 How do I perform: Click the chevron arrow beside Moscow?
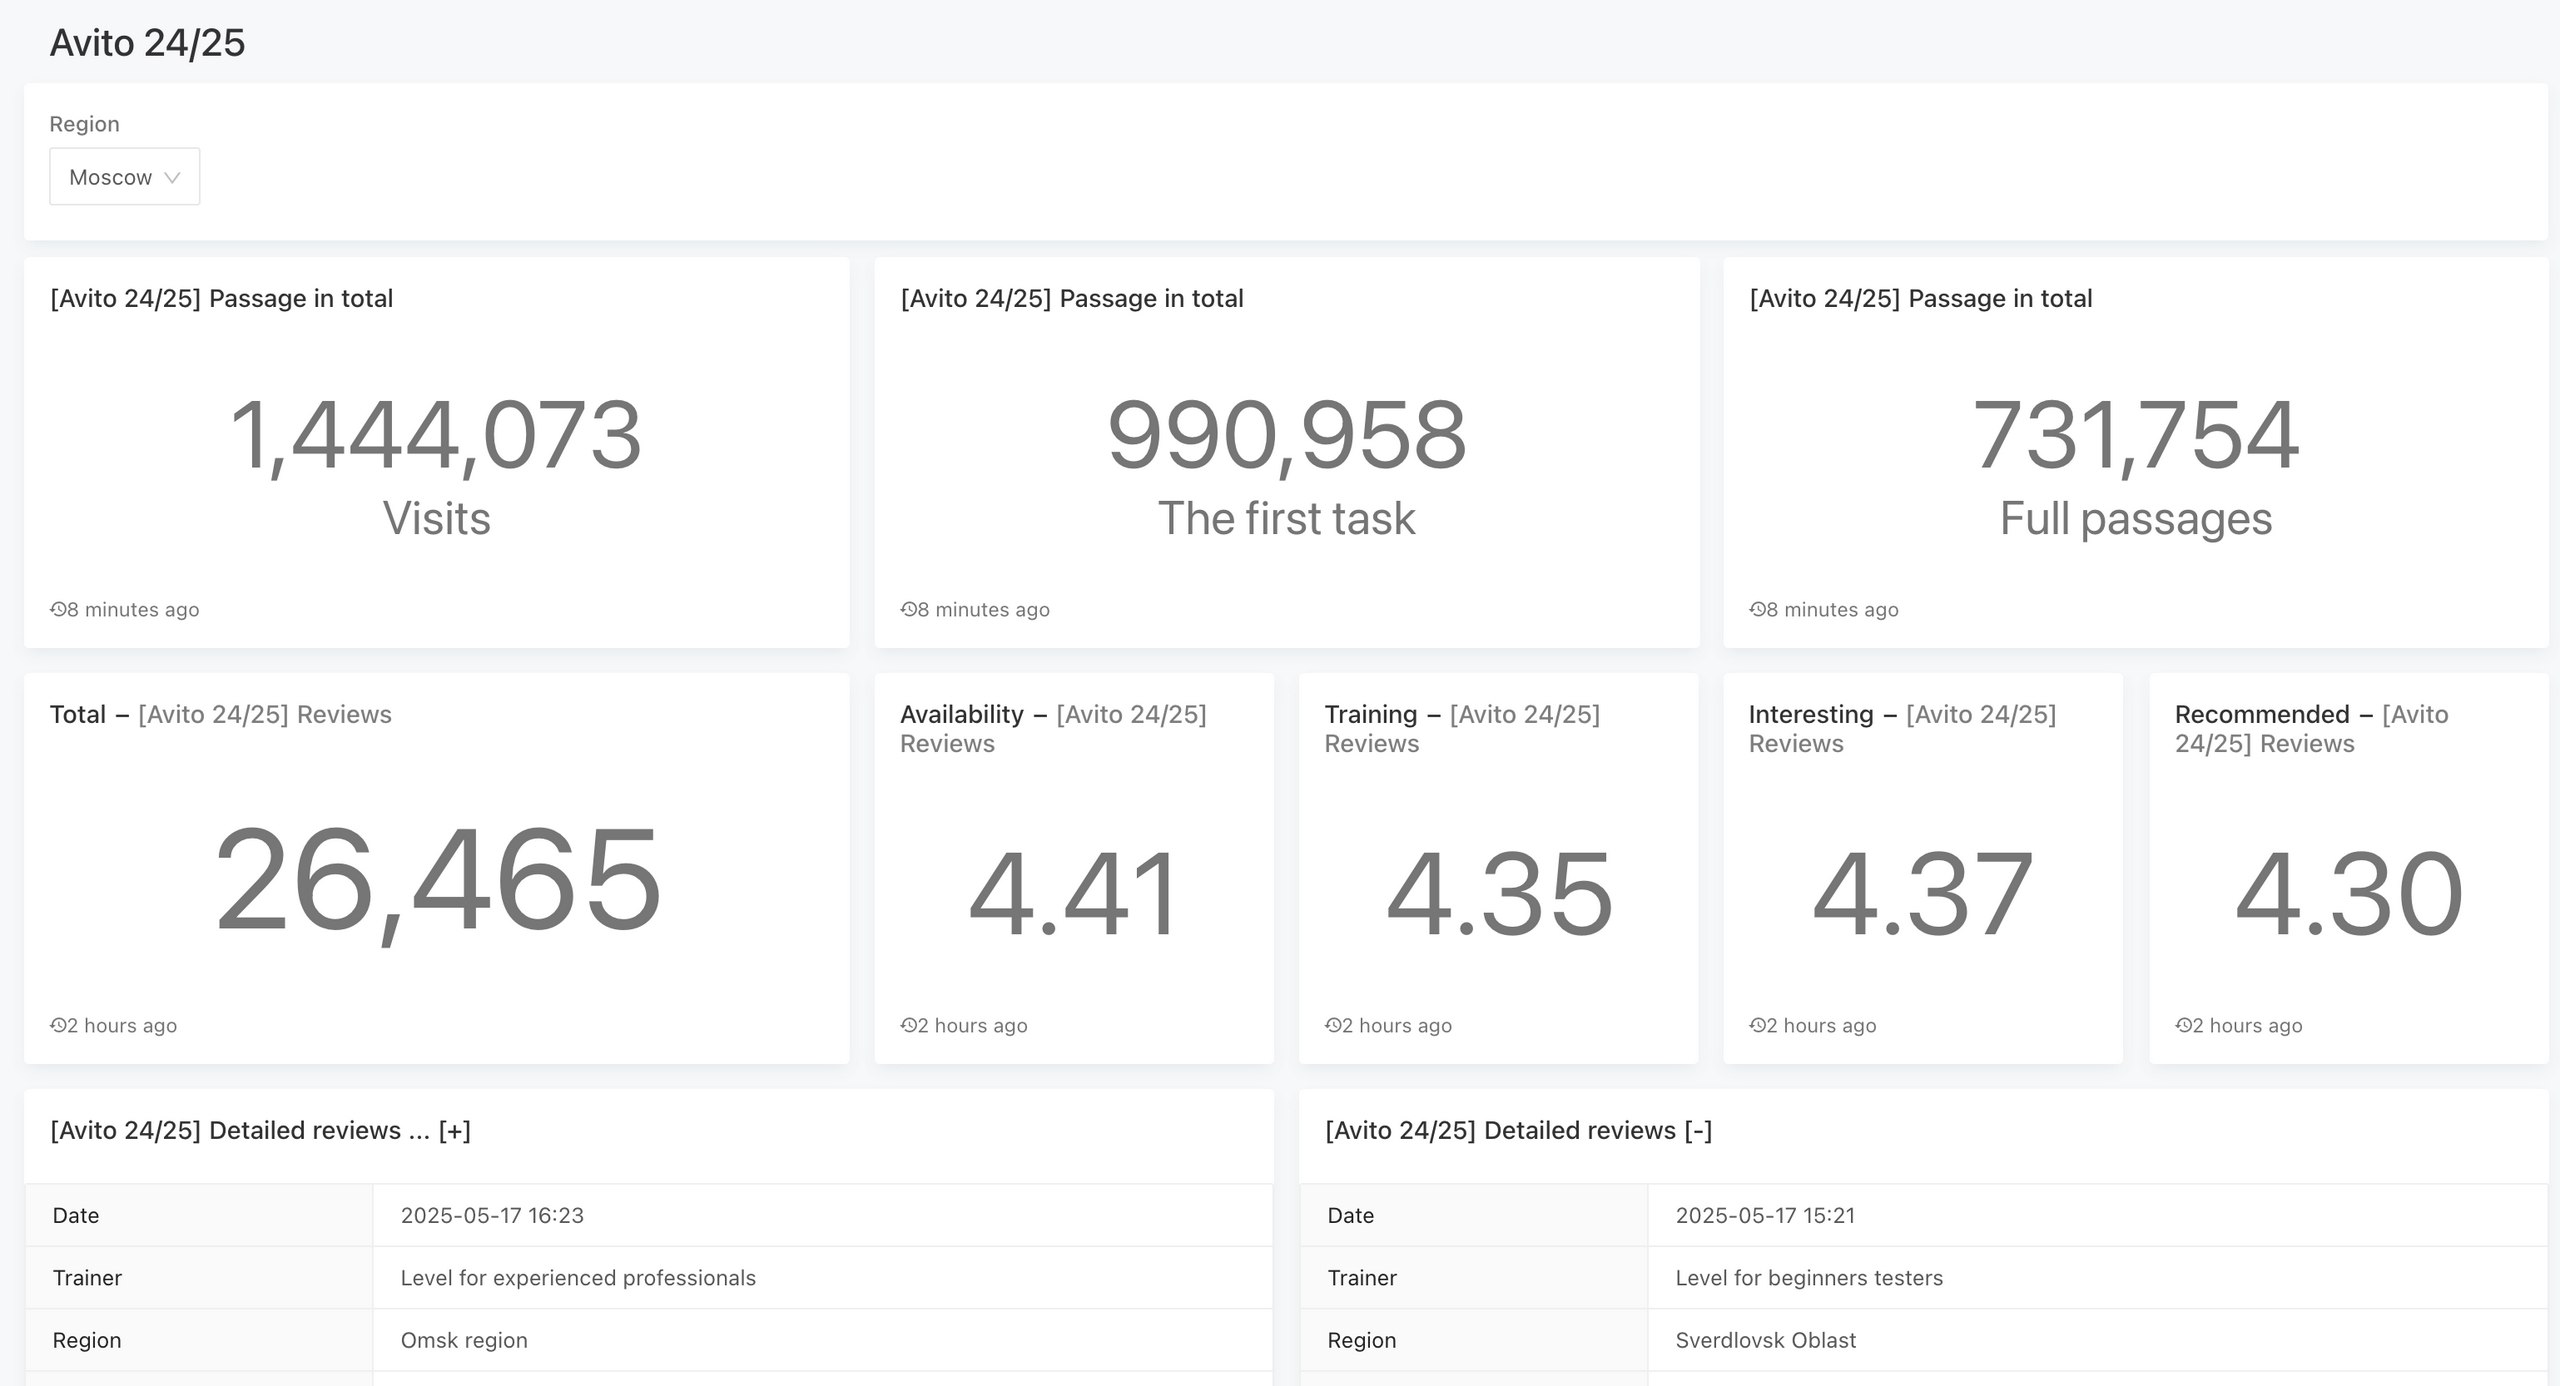[172, 177]
